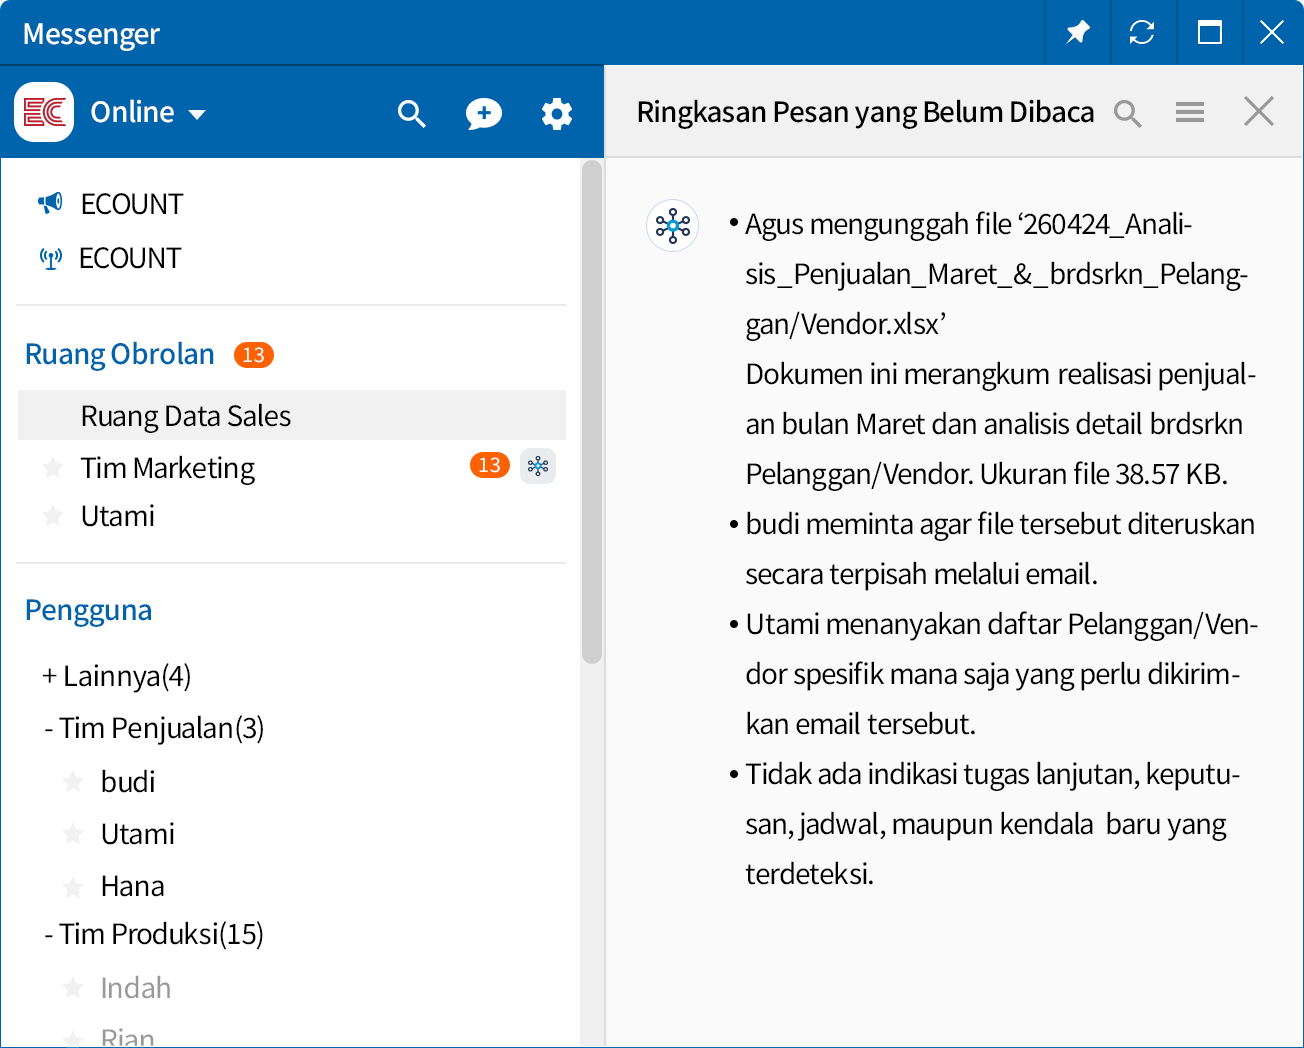1304x1048 pixels.
Task: Click the AI assistant avatar in summary
Action: click(x=673, y=226)
